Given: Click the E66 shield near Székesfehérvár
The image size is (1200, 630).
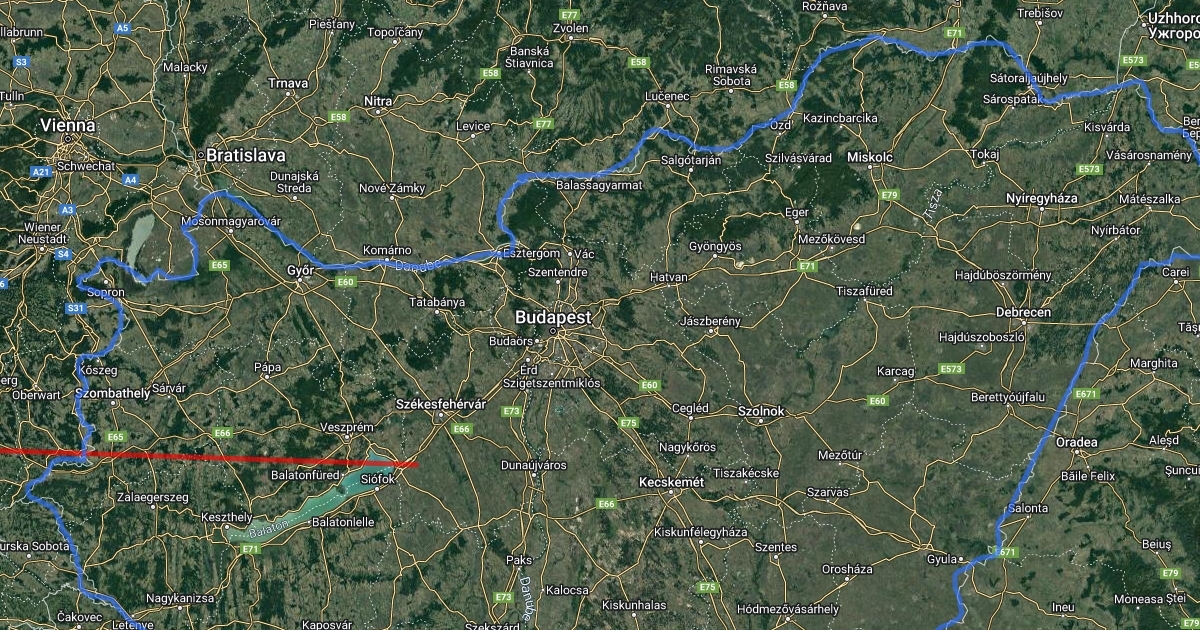Looking at the screenshot, I should pyautogui.click(x=461, y=429).
